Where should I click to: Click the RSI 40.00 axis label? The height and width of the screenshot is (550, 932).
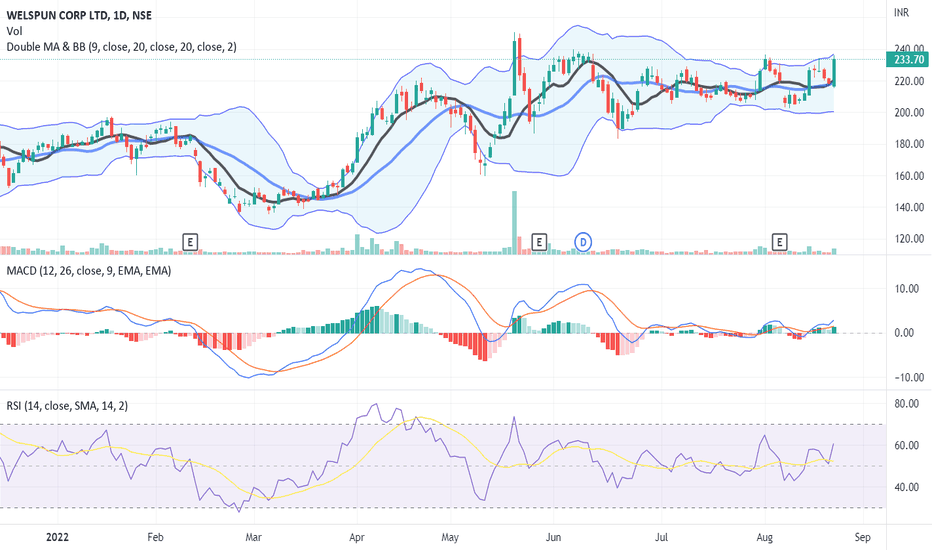pyautogui.click(x=906, y=487)
